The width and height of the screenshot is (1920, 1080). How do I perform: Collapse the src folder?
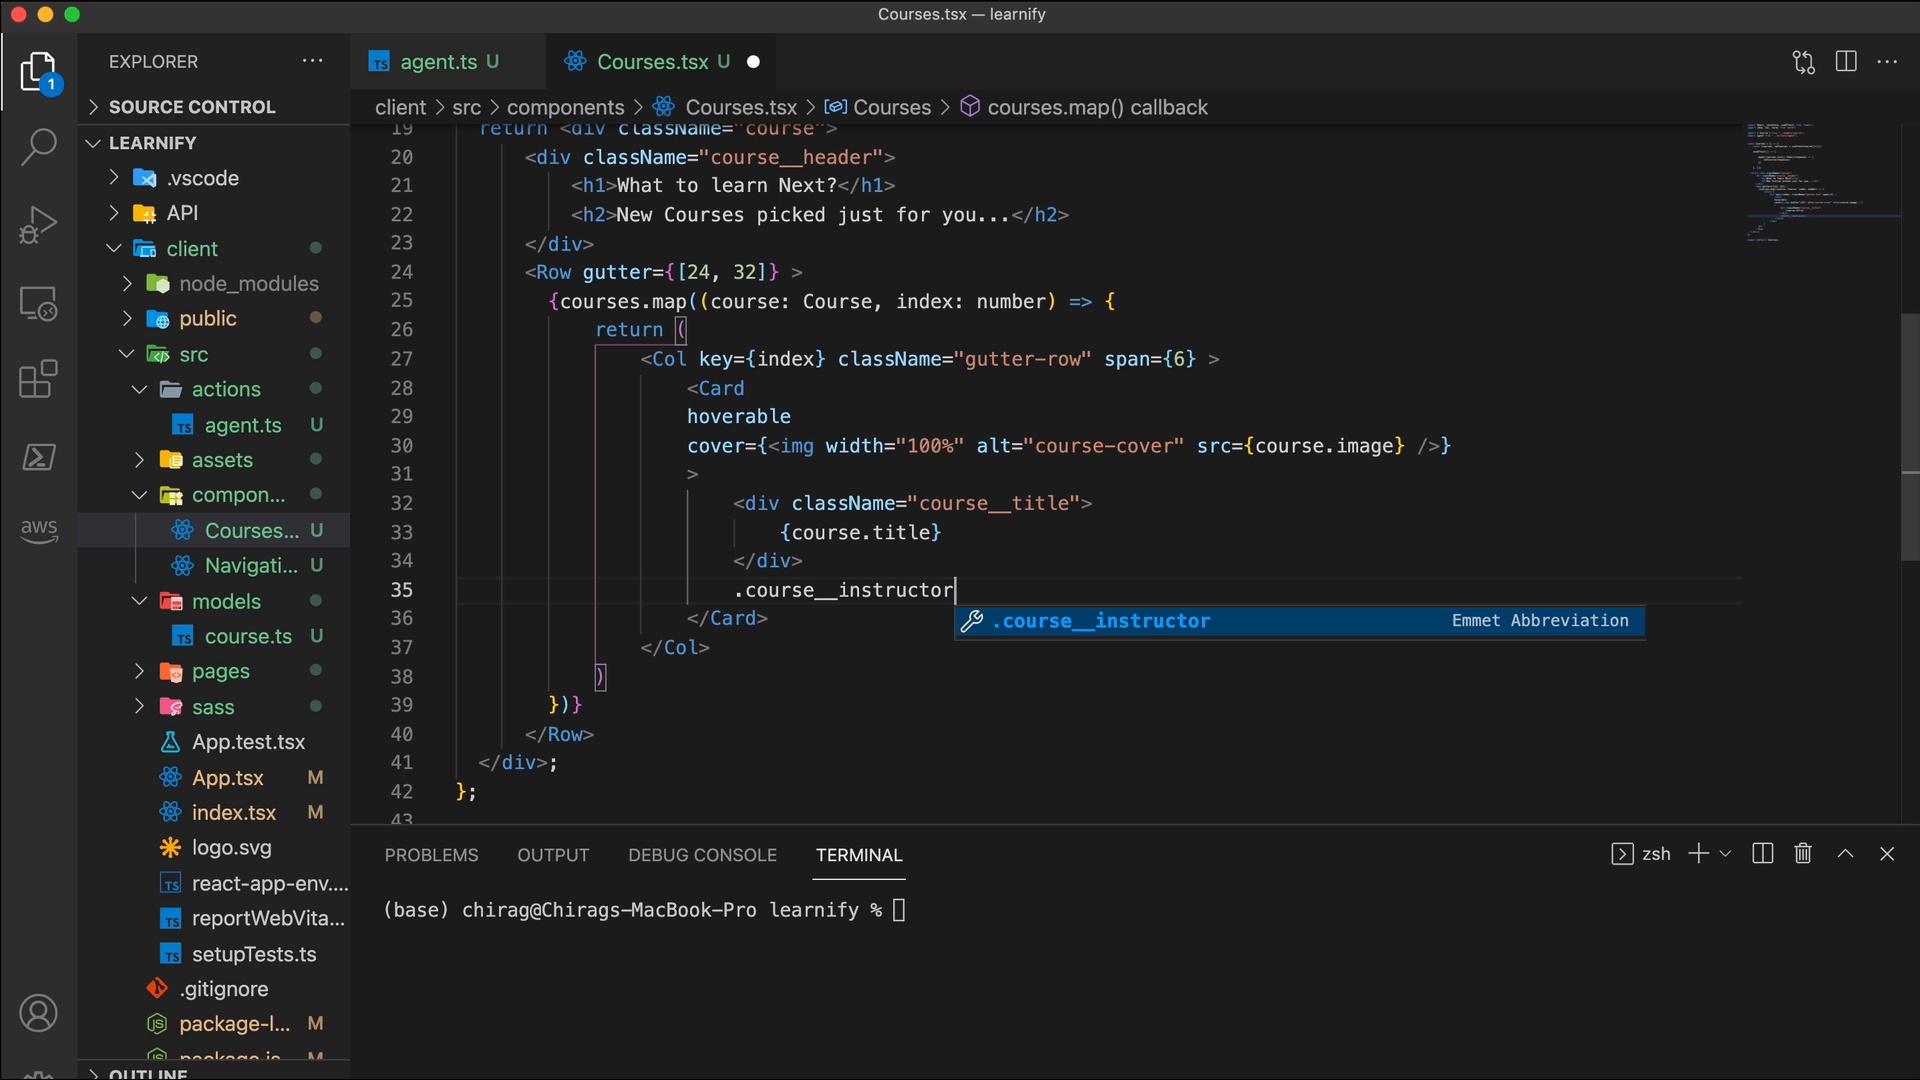(214, 355)
